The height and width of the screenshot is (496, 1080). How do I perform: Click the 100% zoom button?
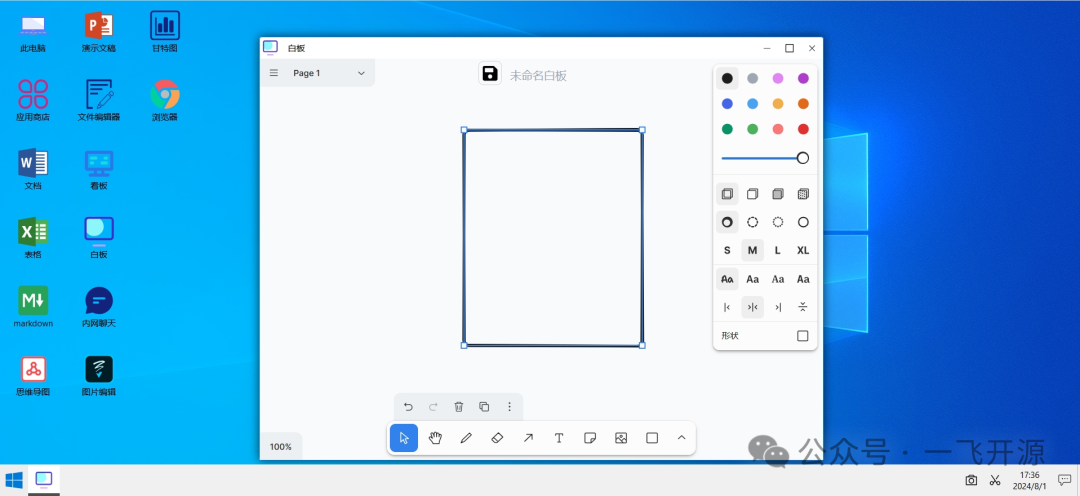click(280, 447)
